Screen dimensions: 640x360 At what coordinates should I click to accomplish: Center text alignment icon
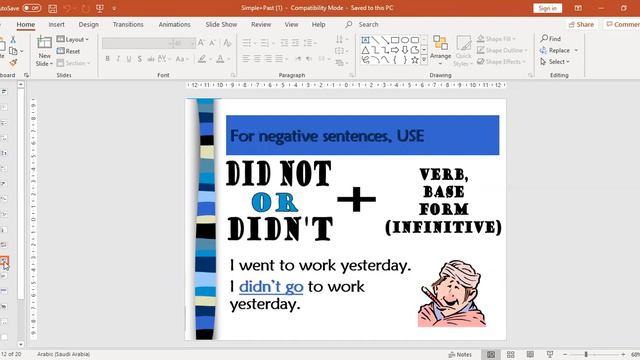point(257,59)
